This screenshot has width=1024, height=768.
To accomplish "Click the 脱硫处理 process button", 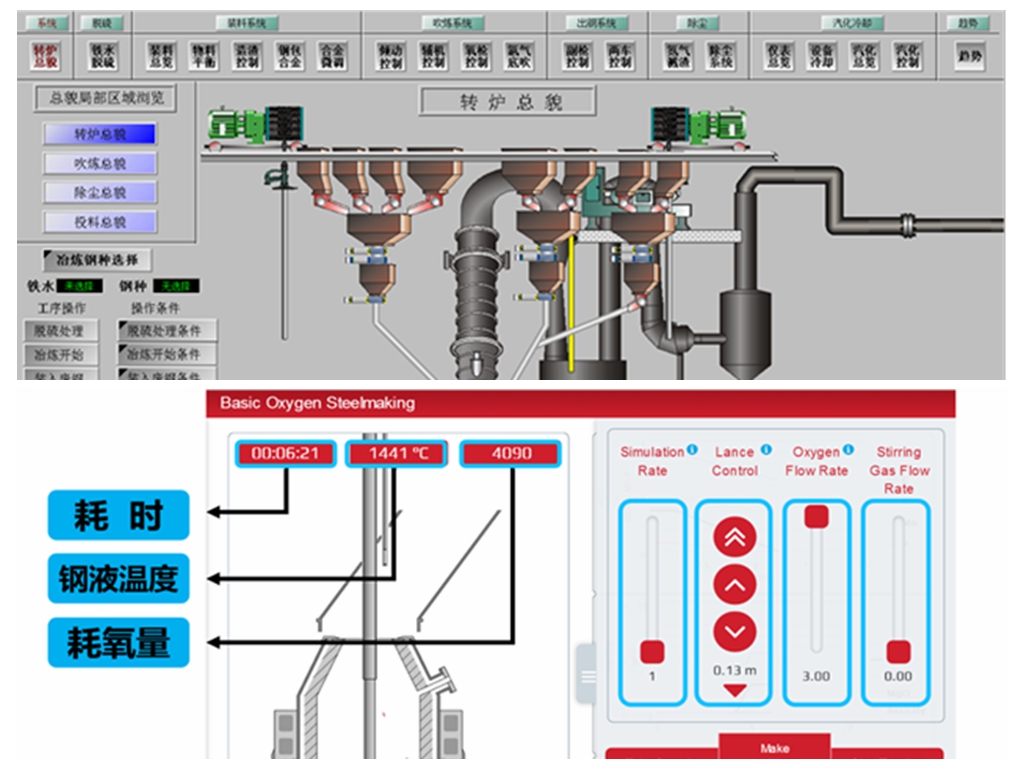I will click(x=60, y=331).
